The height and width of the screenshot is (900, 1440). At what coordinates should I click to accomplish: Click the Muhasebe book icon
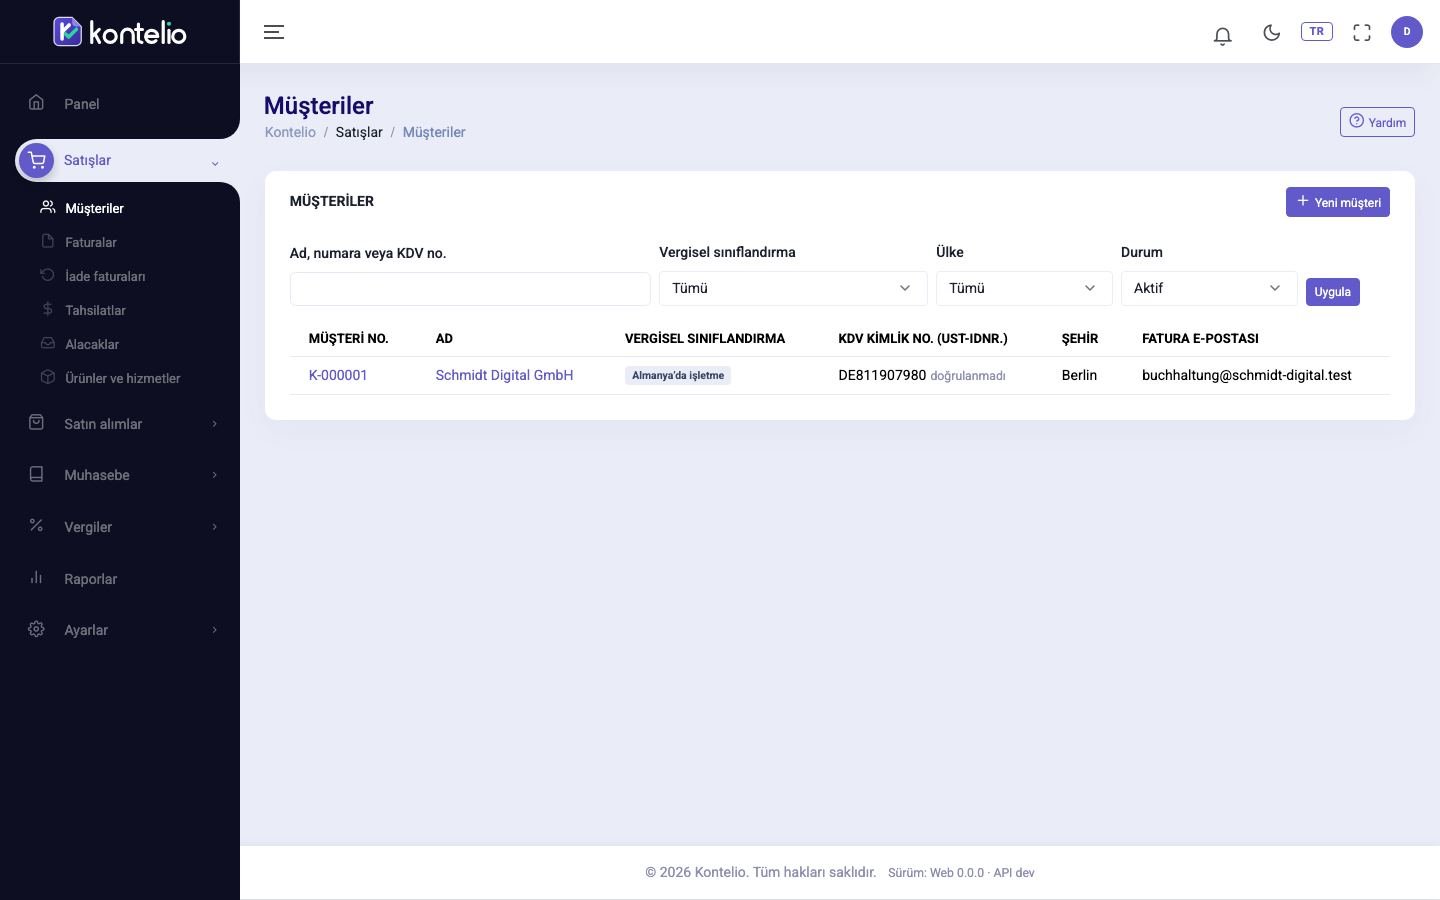pos(36,474)
